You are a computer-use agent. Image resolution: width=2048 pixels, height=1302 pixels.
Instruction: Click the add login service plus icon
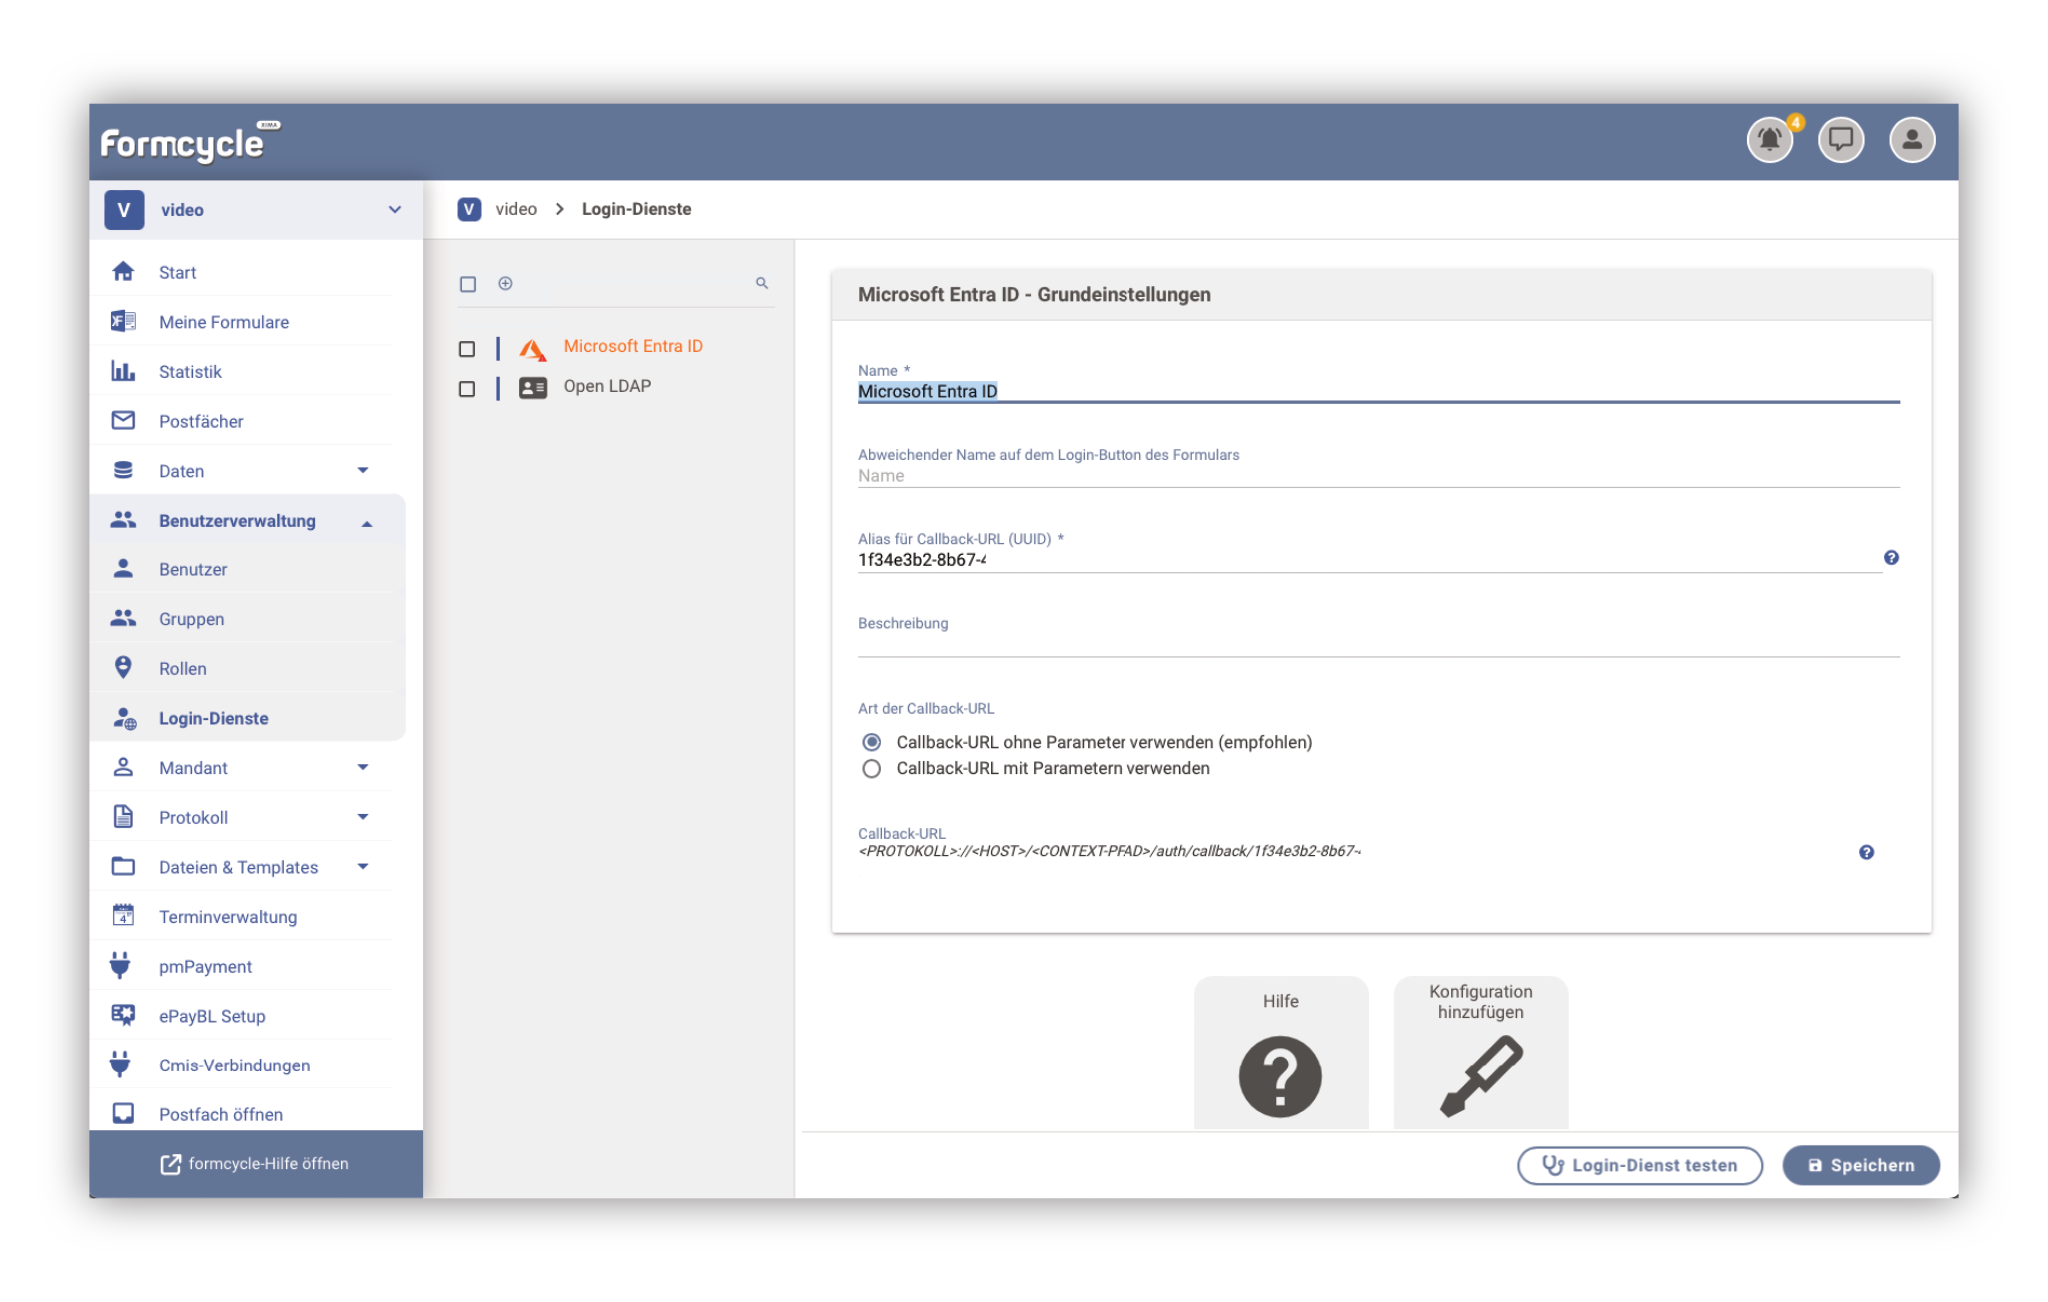pos(505,284)
